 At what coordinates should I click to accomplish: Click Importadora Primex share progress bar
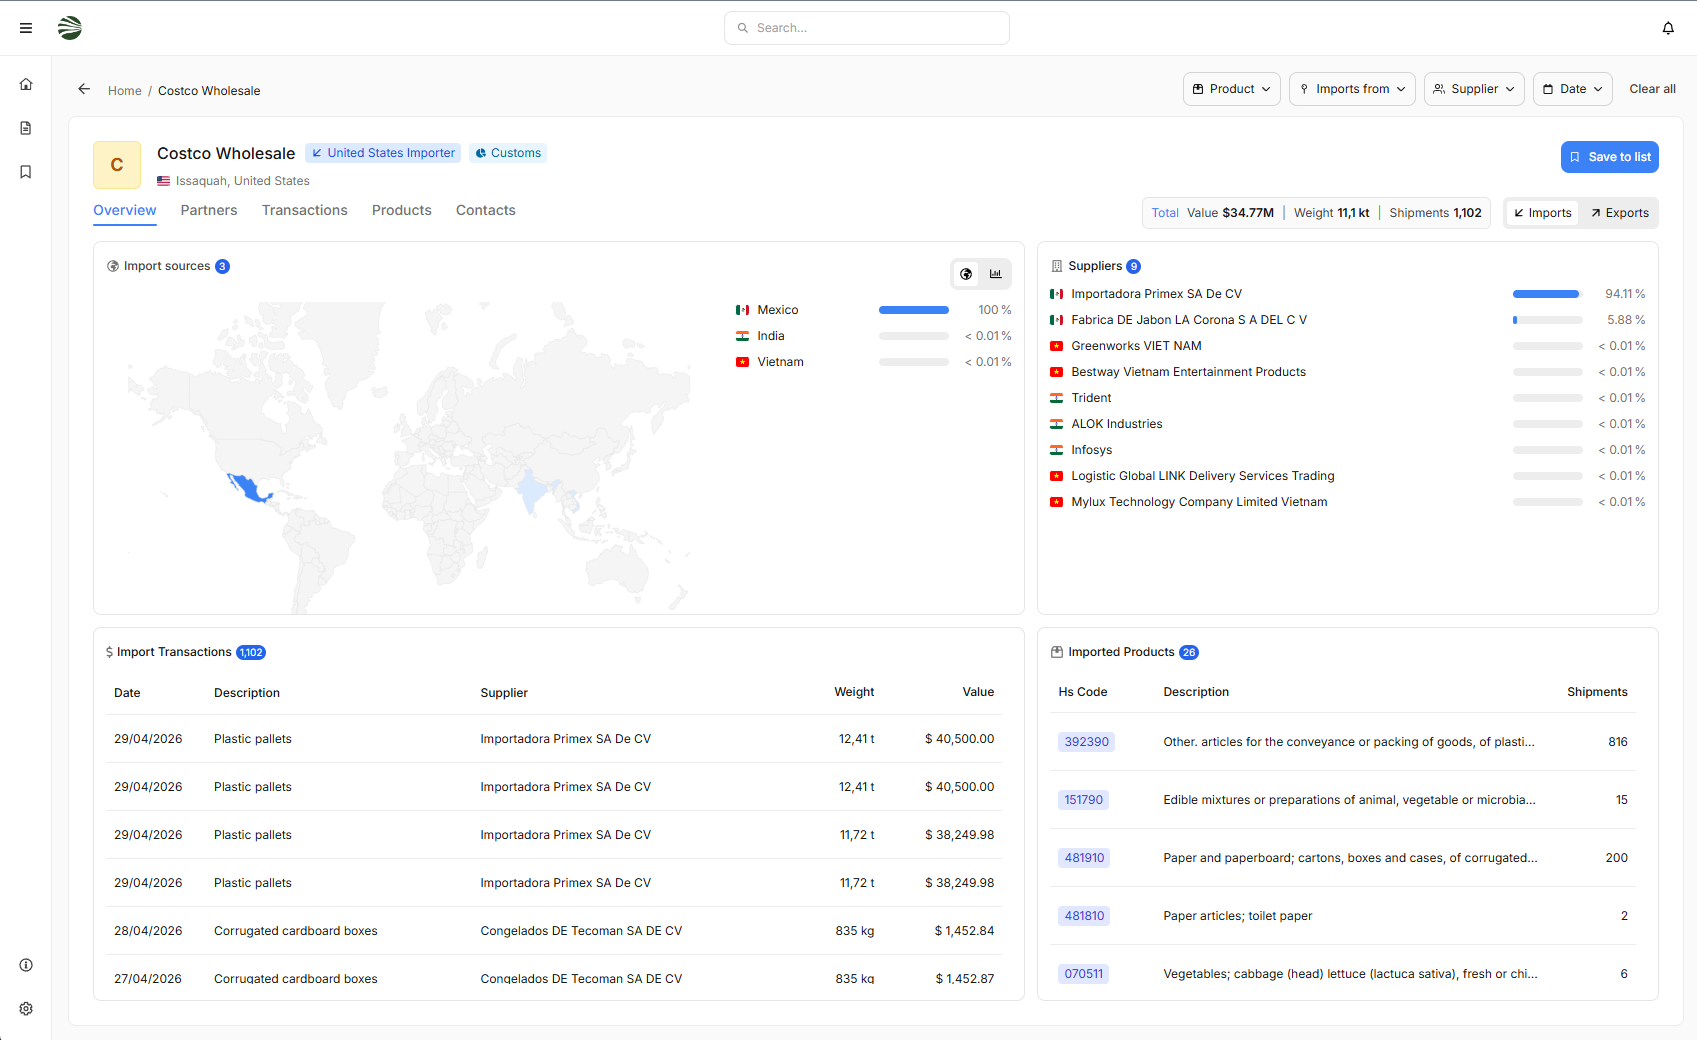[1548, 294]
